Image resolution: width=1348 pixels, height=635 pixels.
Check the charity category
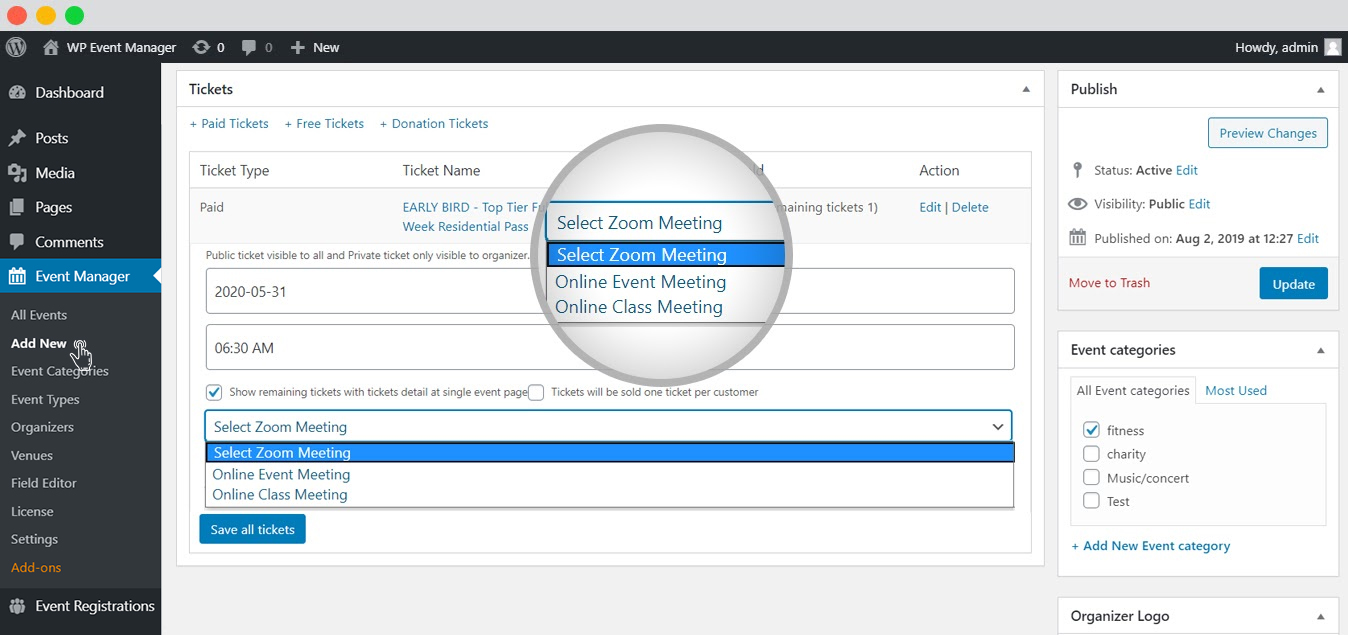(x=1091, y=454)
